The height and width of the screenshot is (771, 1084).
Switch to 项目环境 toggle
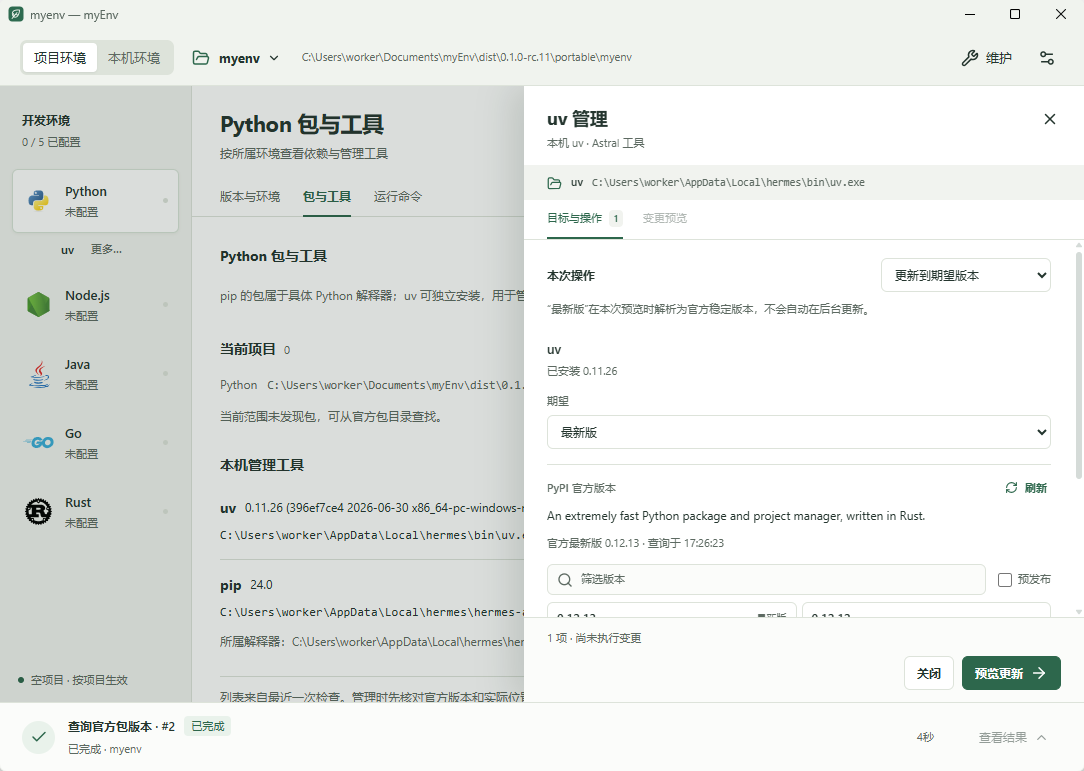click(60, 58)
